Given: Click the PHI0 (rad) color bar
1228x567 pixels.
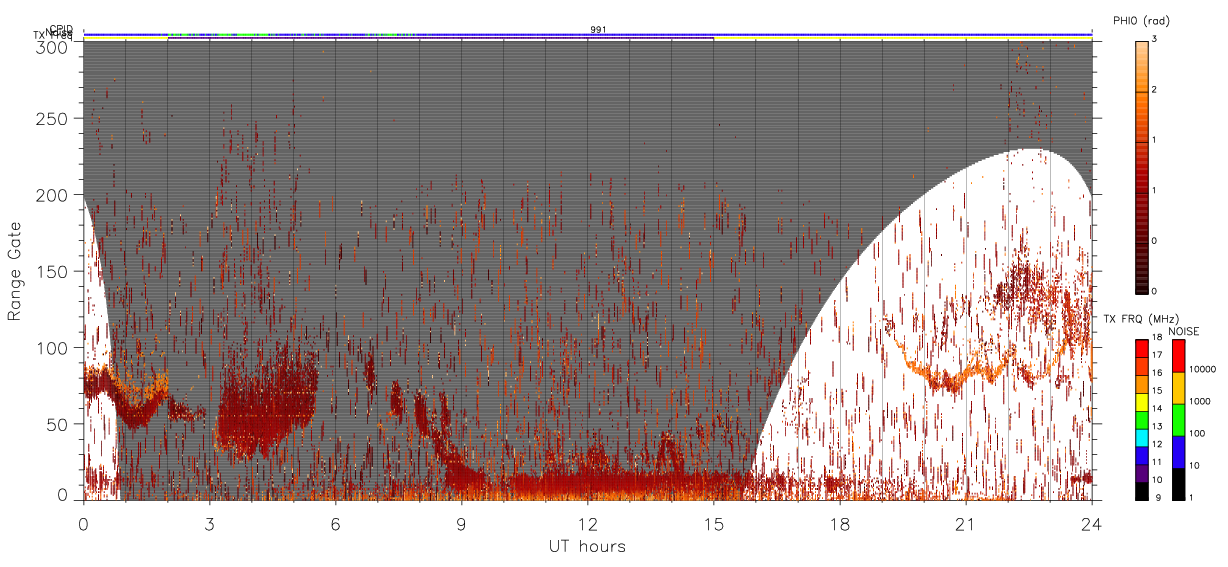Looking at the screenshot, I should 1141,166.
